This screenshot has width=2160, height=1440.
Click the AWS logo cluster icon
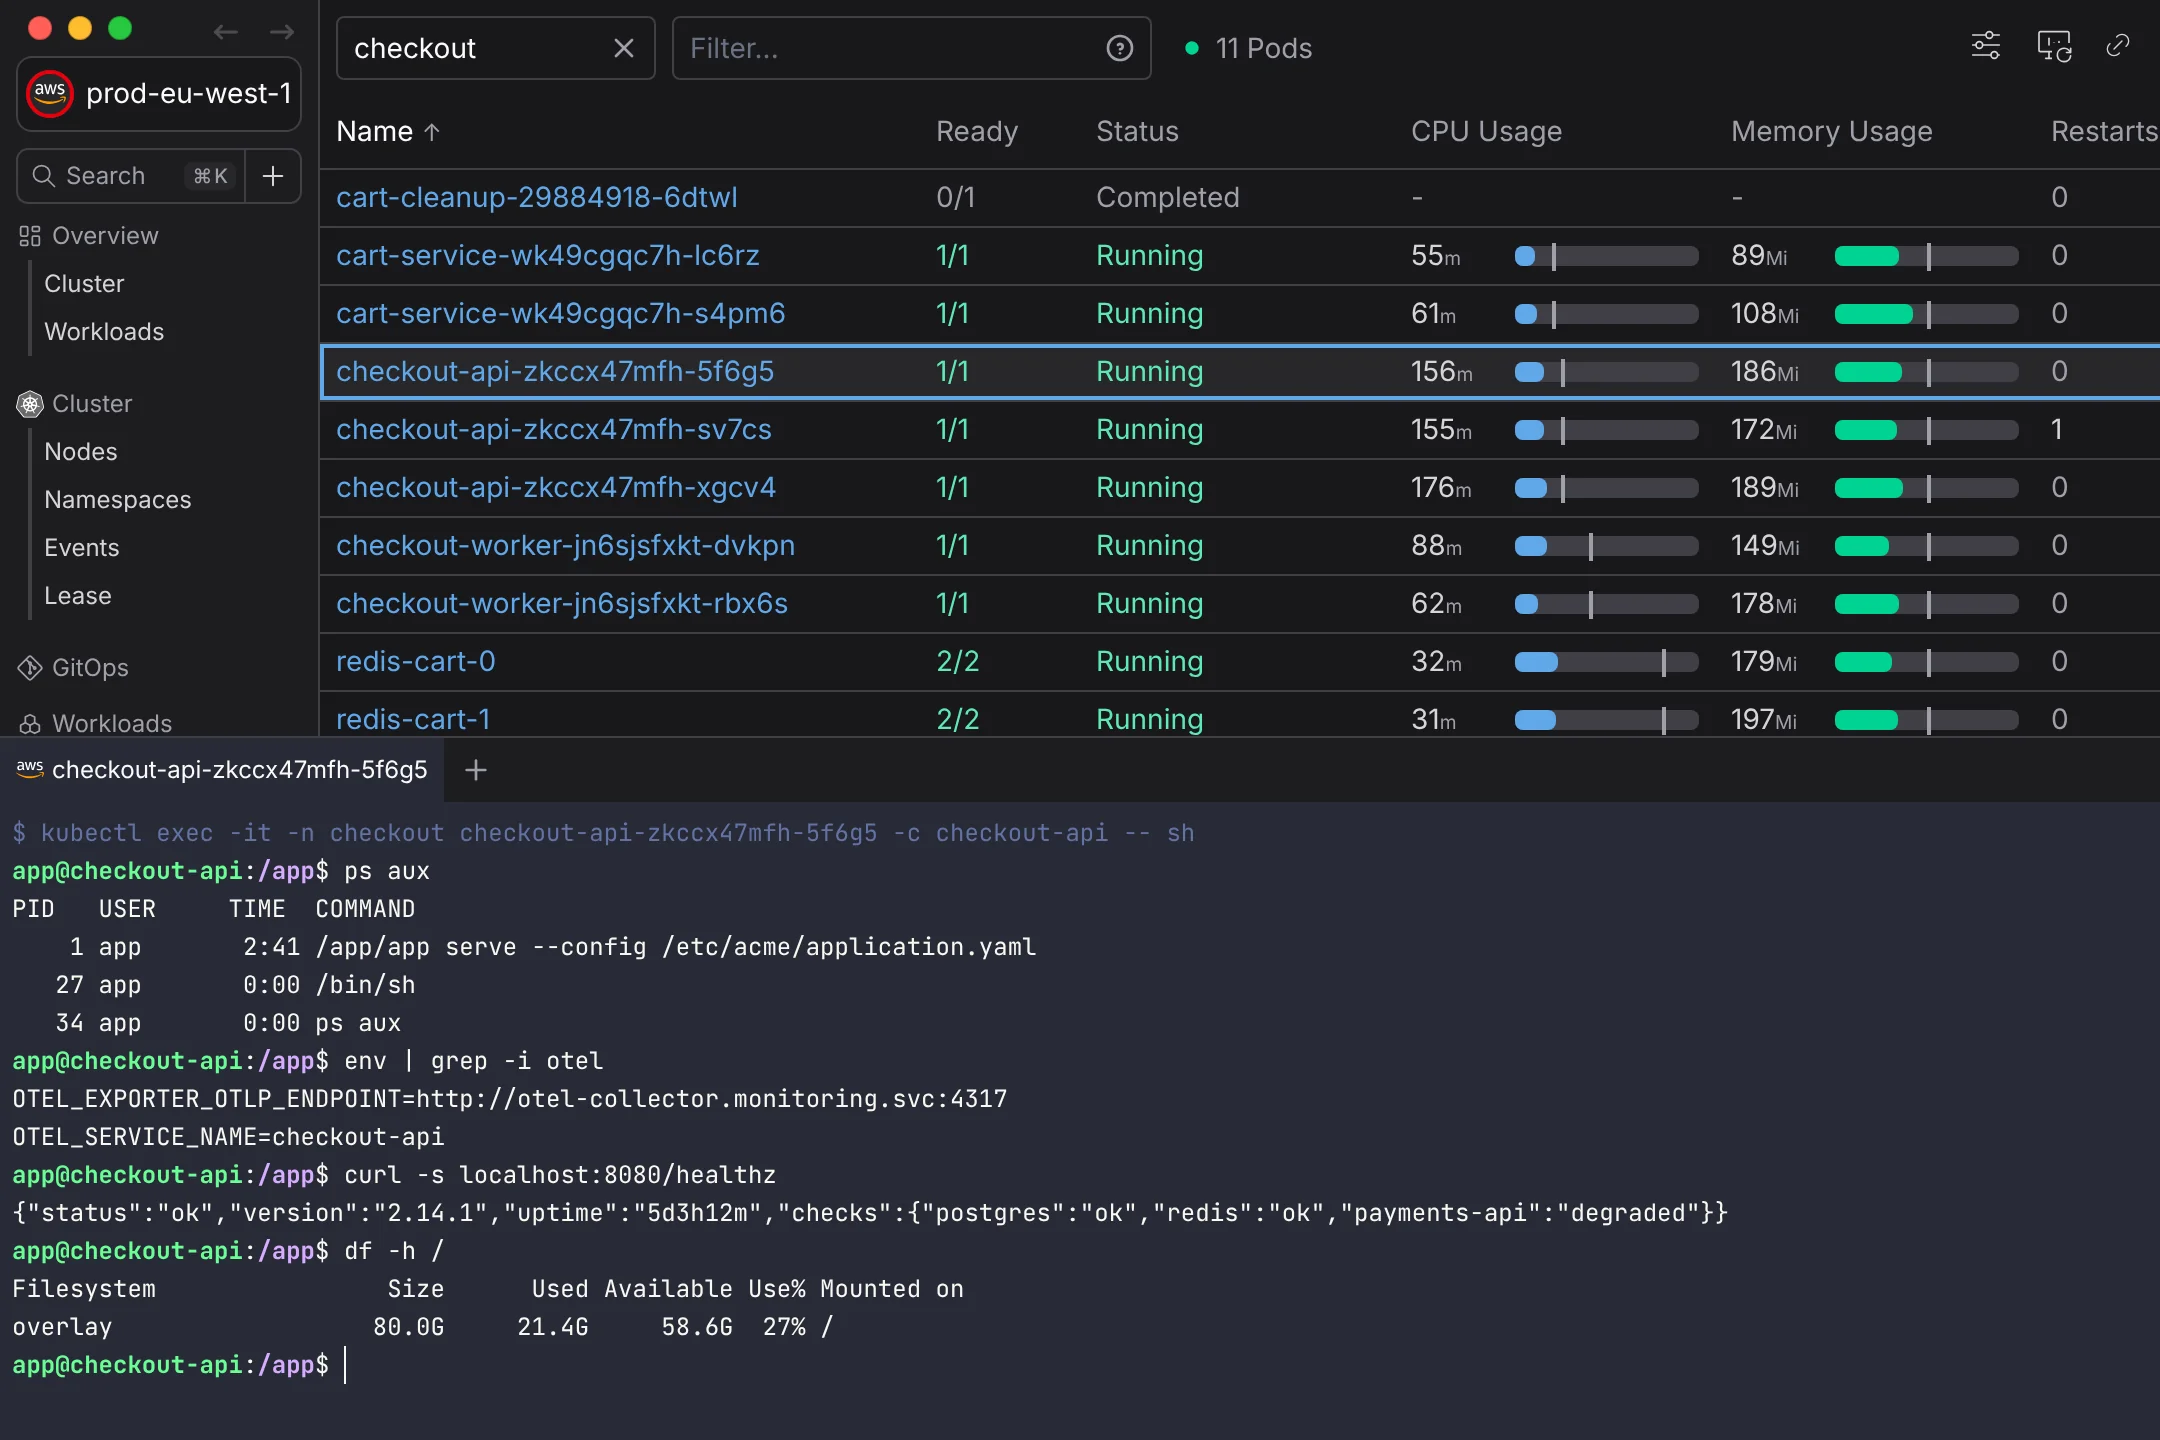(50, 94)
